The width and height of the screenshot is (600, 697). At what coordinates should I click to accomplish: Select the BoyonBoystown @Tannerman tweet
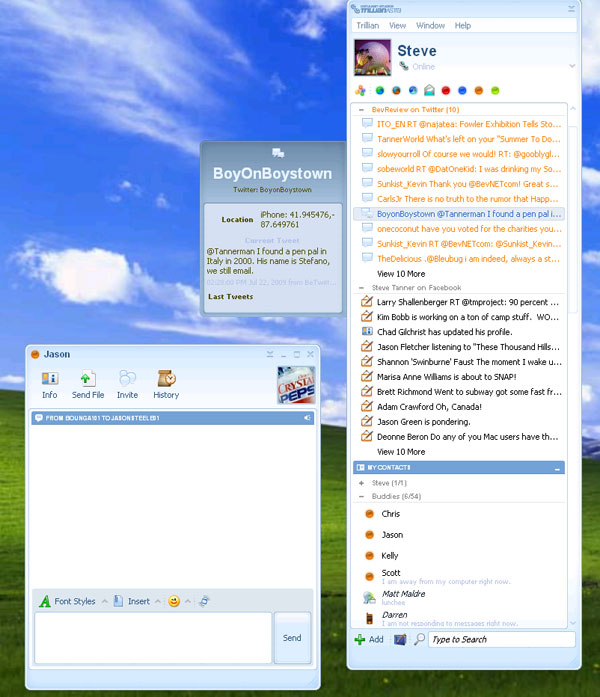pos(459,214)
